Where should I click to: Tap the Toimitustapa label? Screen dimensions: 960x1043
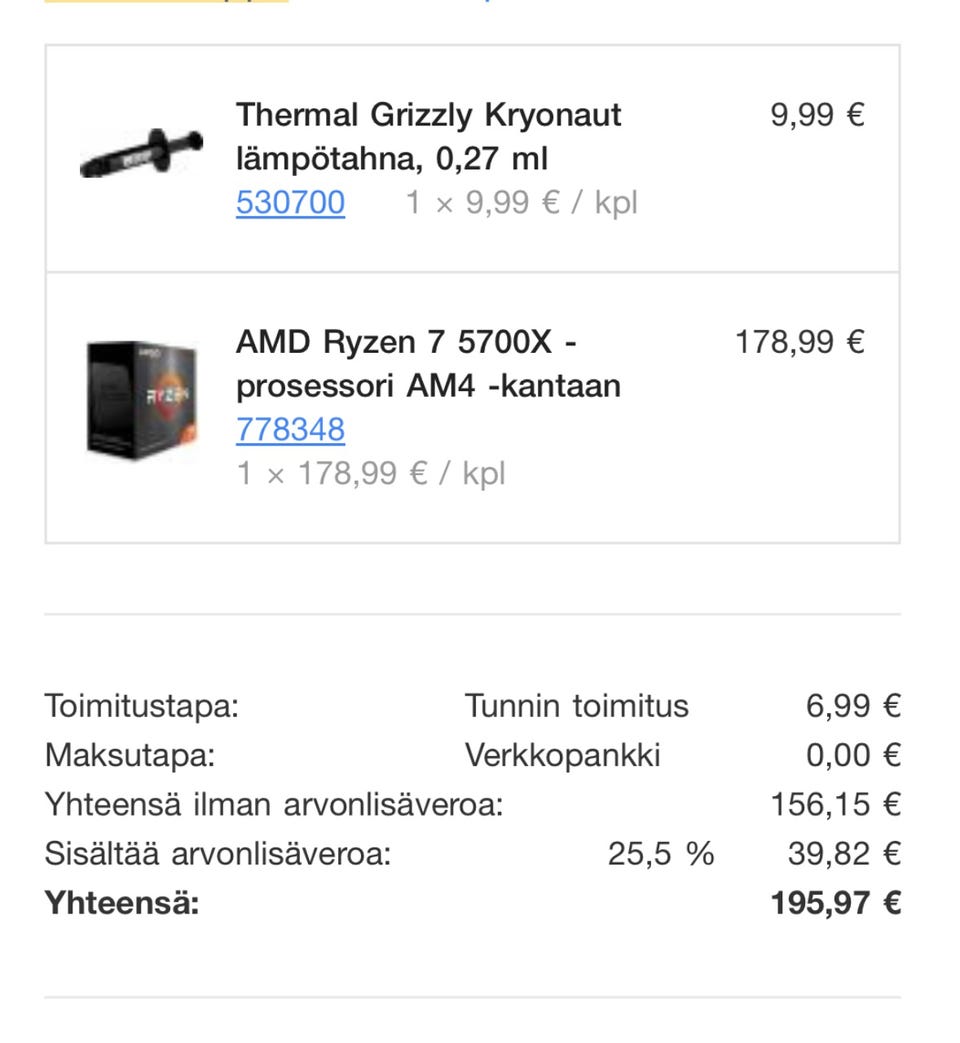pos(141,706)
